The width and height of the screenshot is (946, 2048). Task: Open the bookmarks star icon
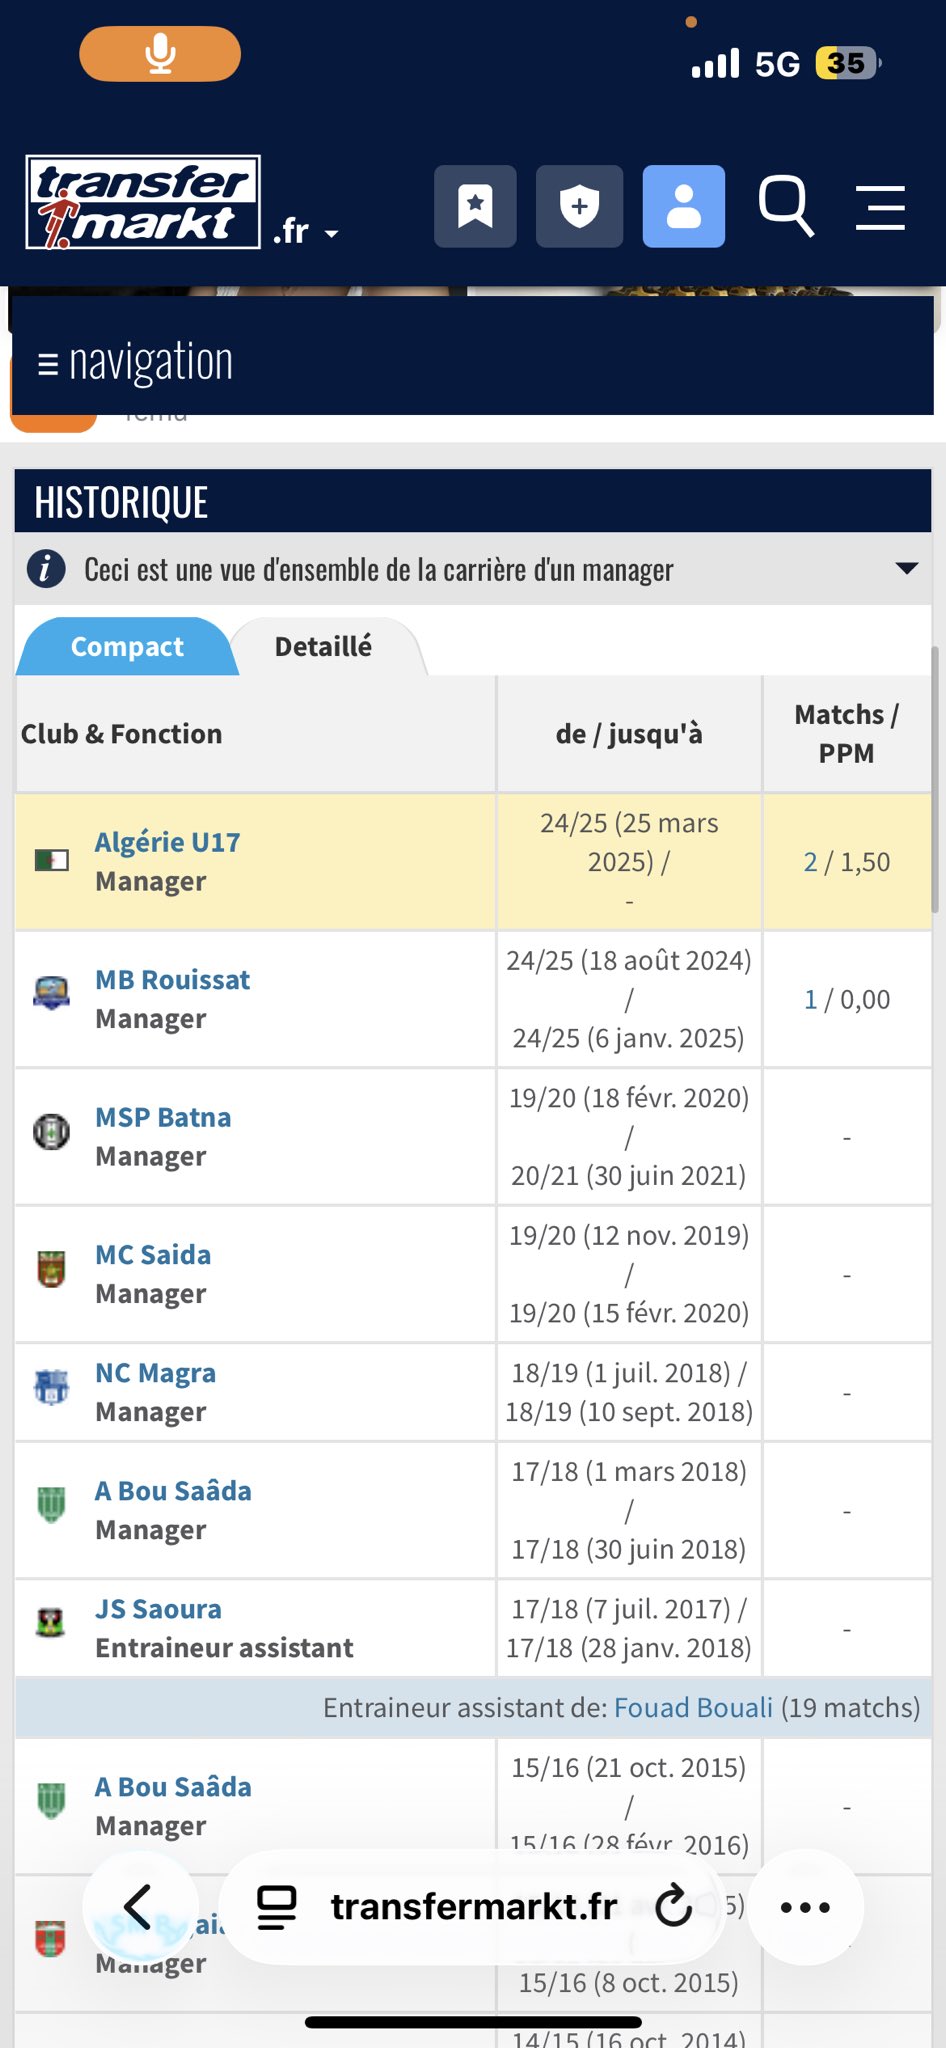(x=475, y=207)
